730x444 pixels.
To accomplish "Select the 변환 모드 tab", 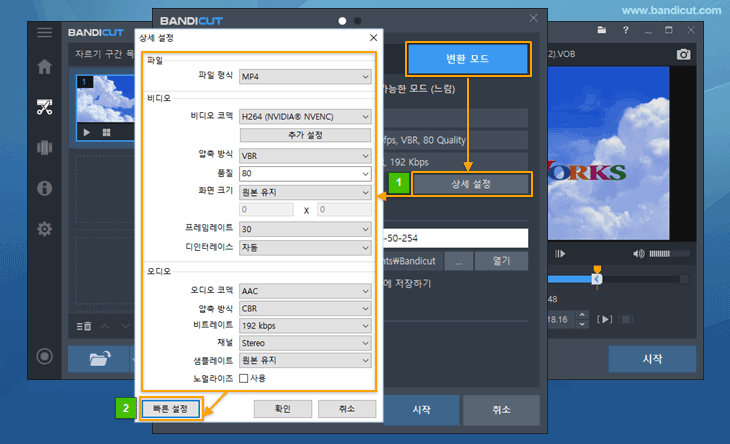I will coord(468,59).
